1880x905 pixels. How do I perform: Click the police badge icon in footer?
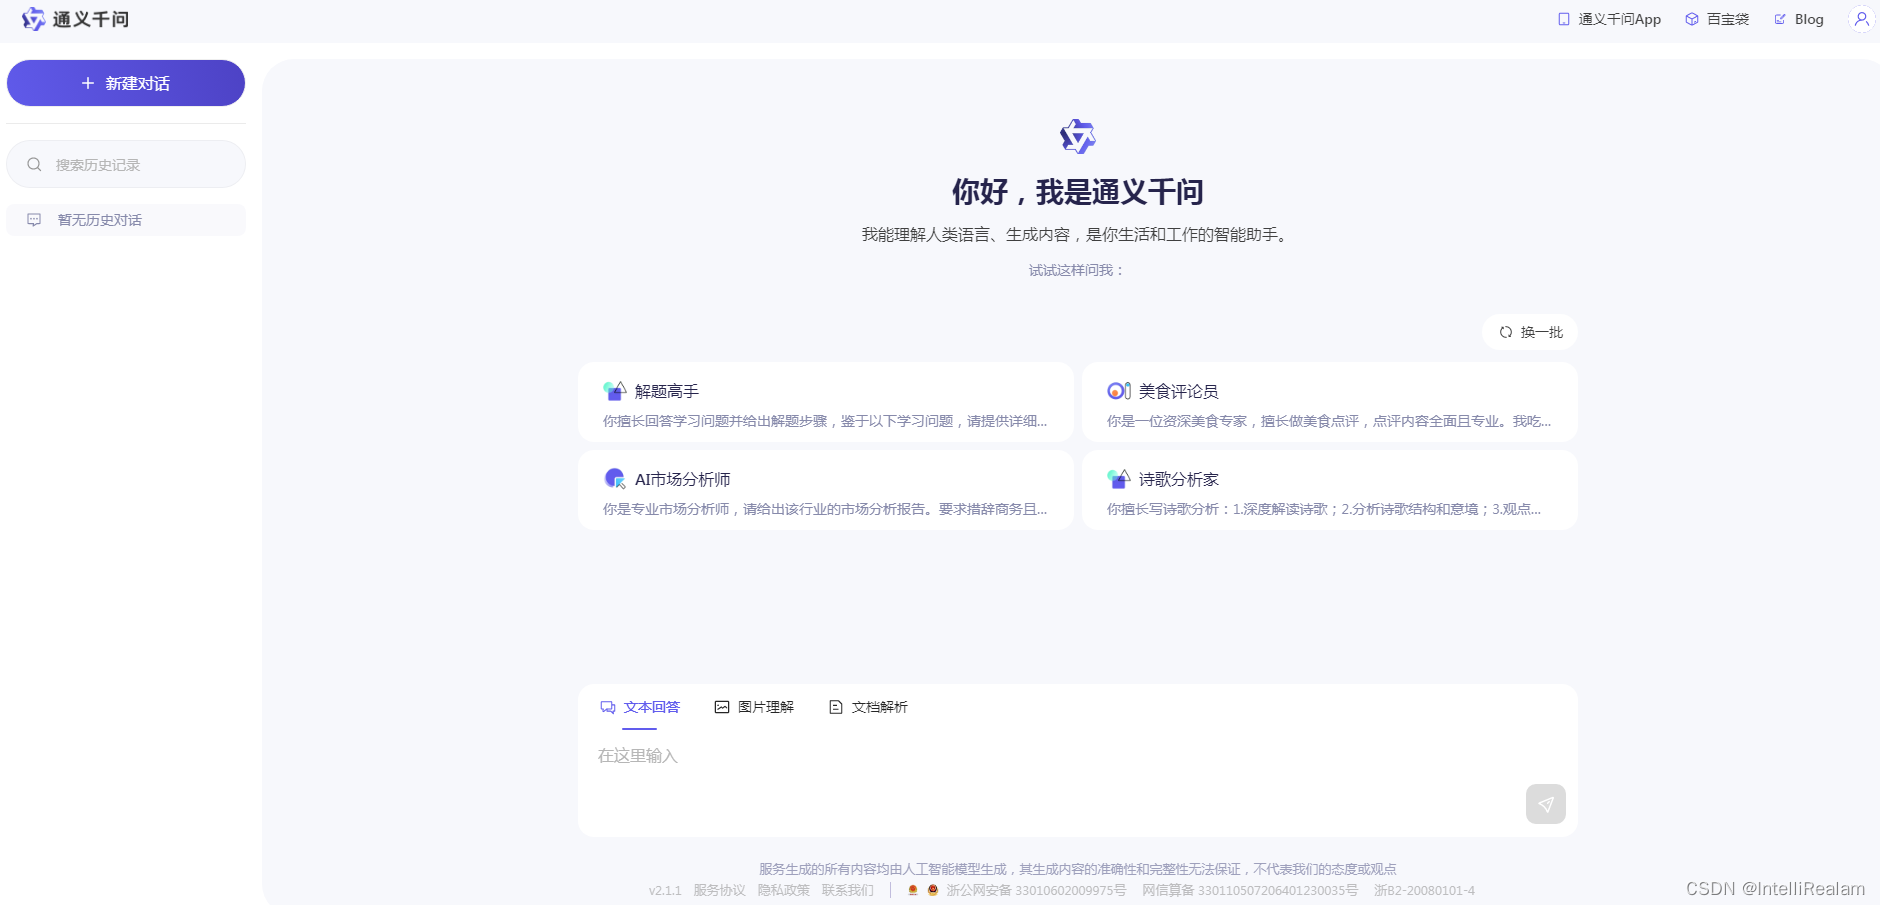pos(933,890)
